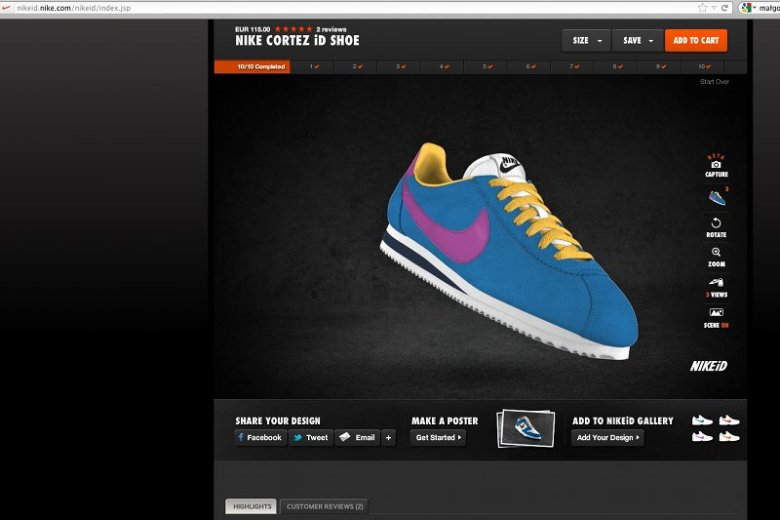Switch to the Highlights tab

coord(252,507)
